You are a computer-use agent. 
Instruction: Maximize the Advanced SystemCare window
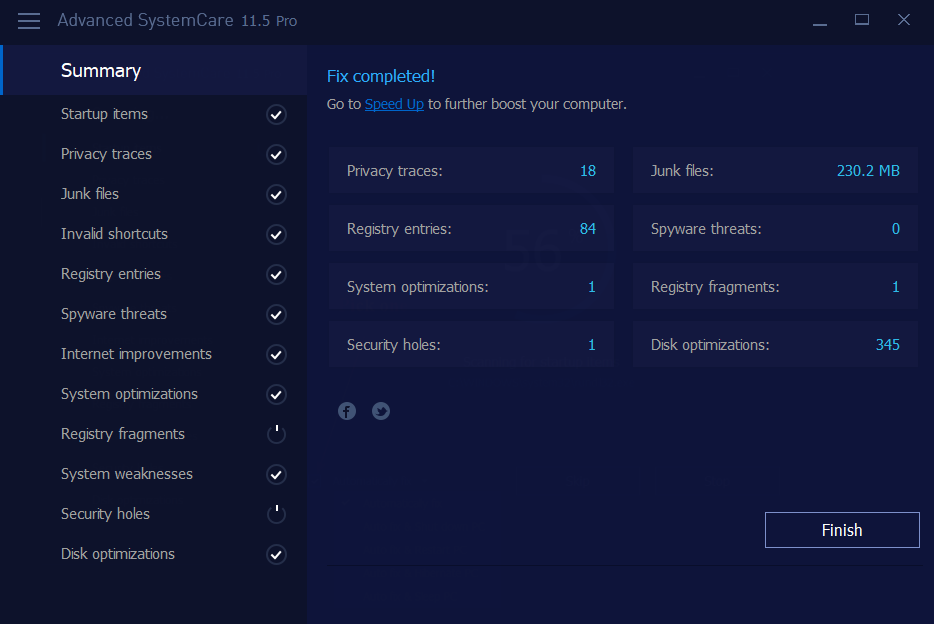(861, 20)
